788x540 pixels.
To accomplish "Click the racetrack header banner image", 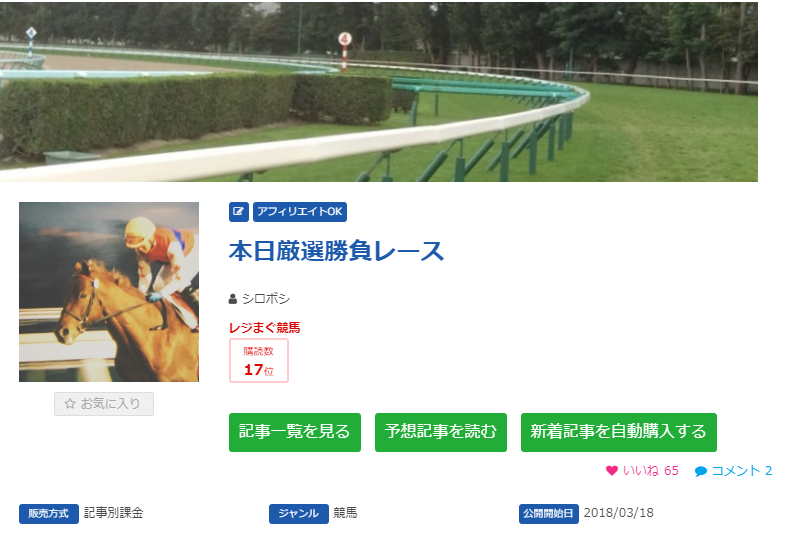I will (x=379, y=91).
